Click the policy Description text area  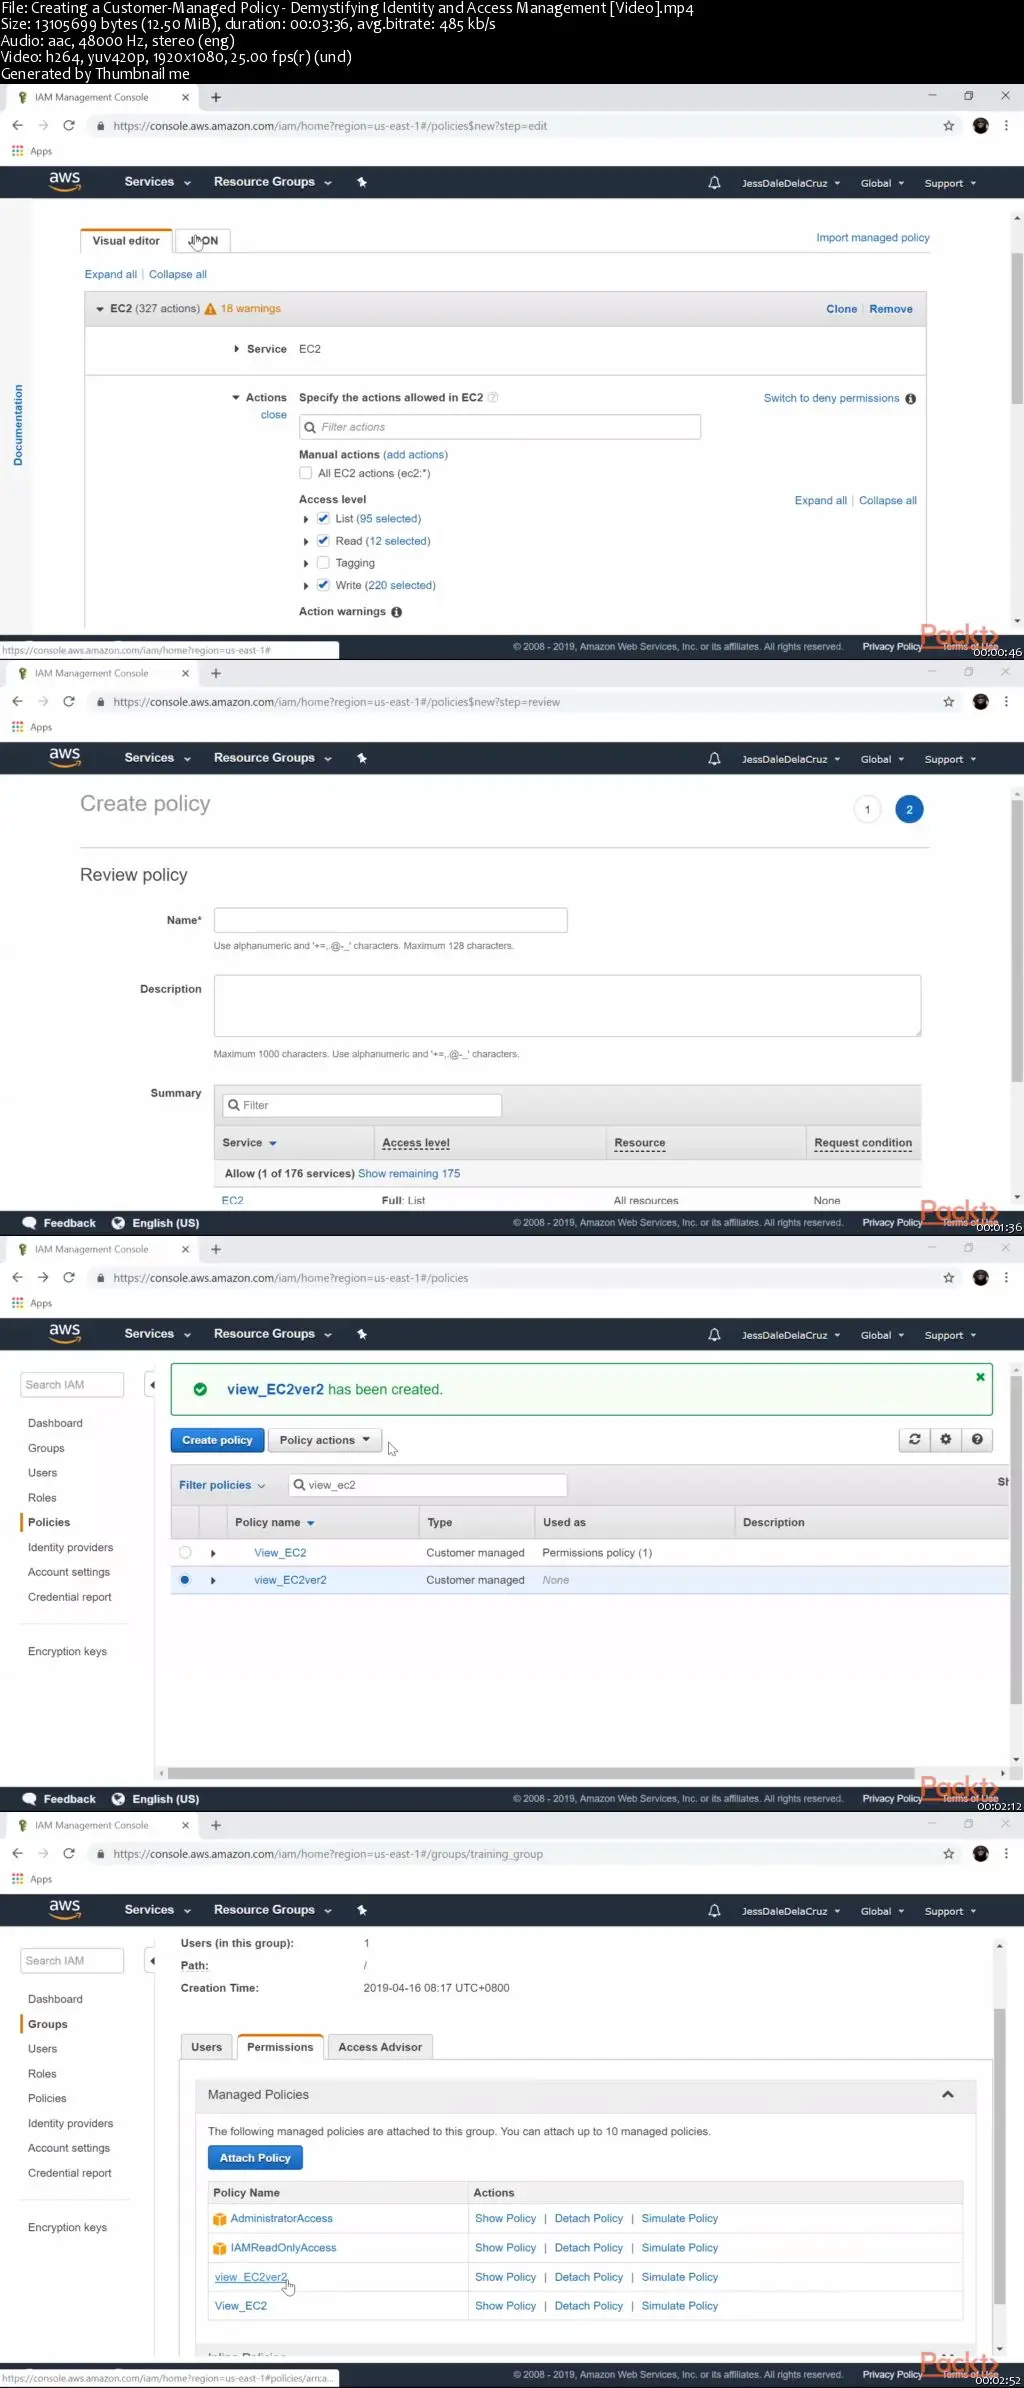(567, 1006)
